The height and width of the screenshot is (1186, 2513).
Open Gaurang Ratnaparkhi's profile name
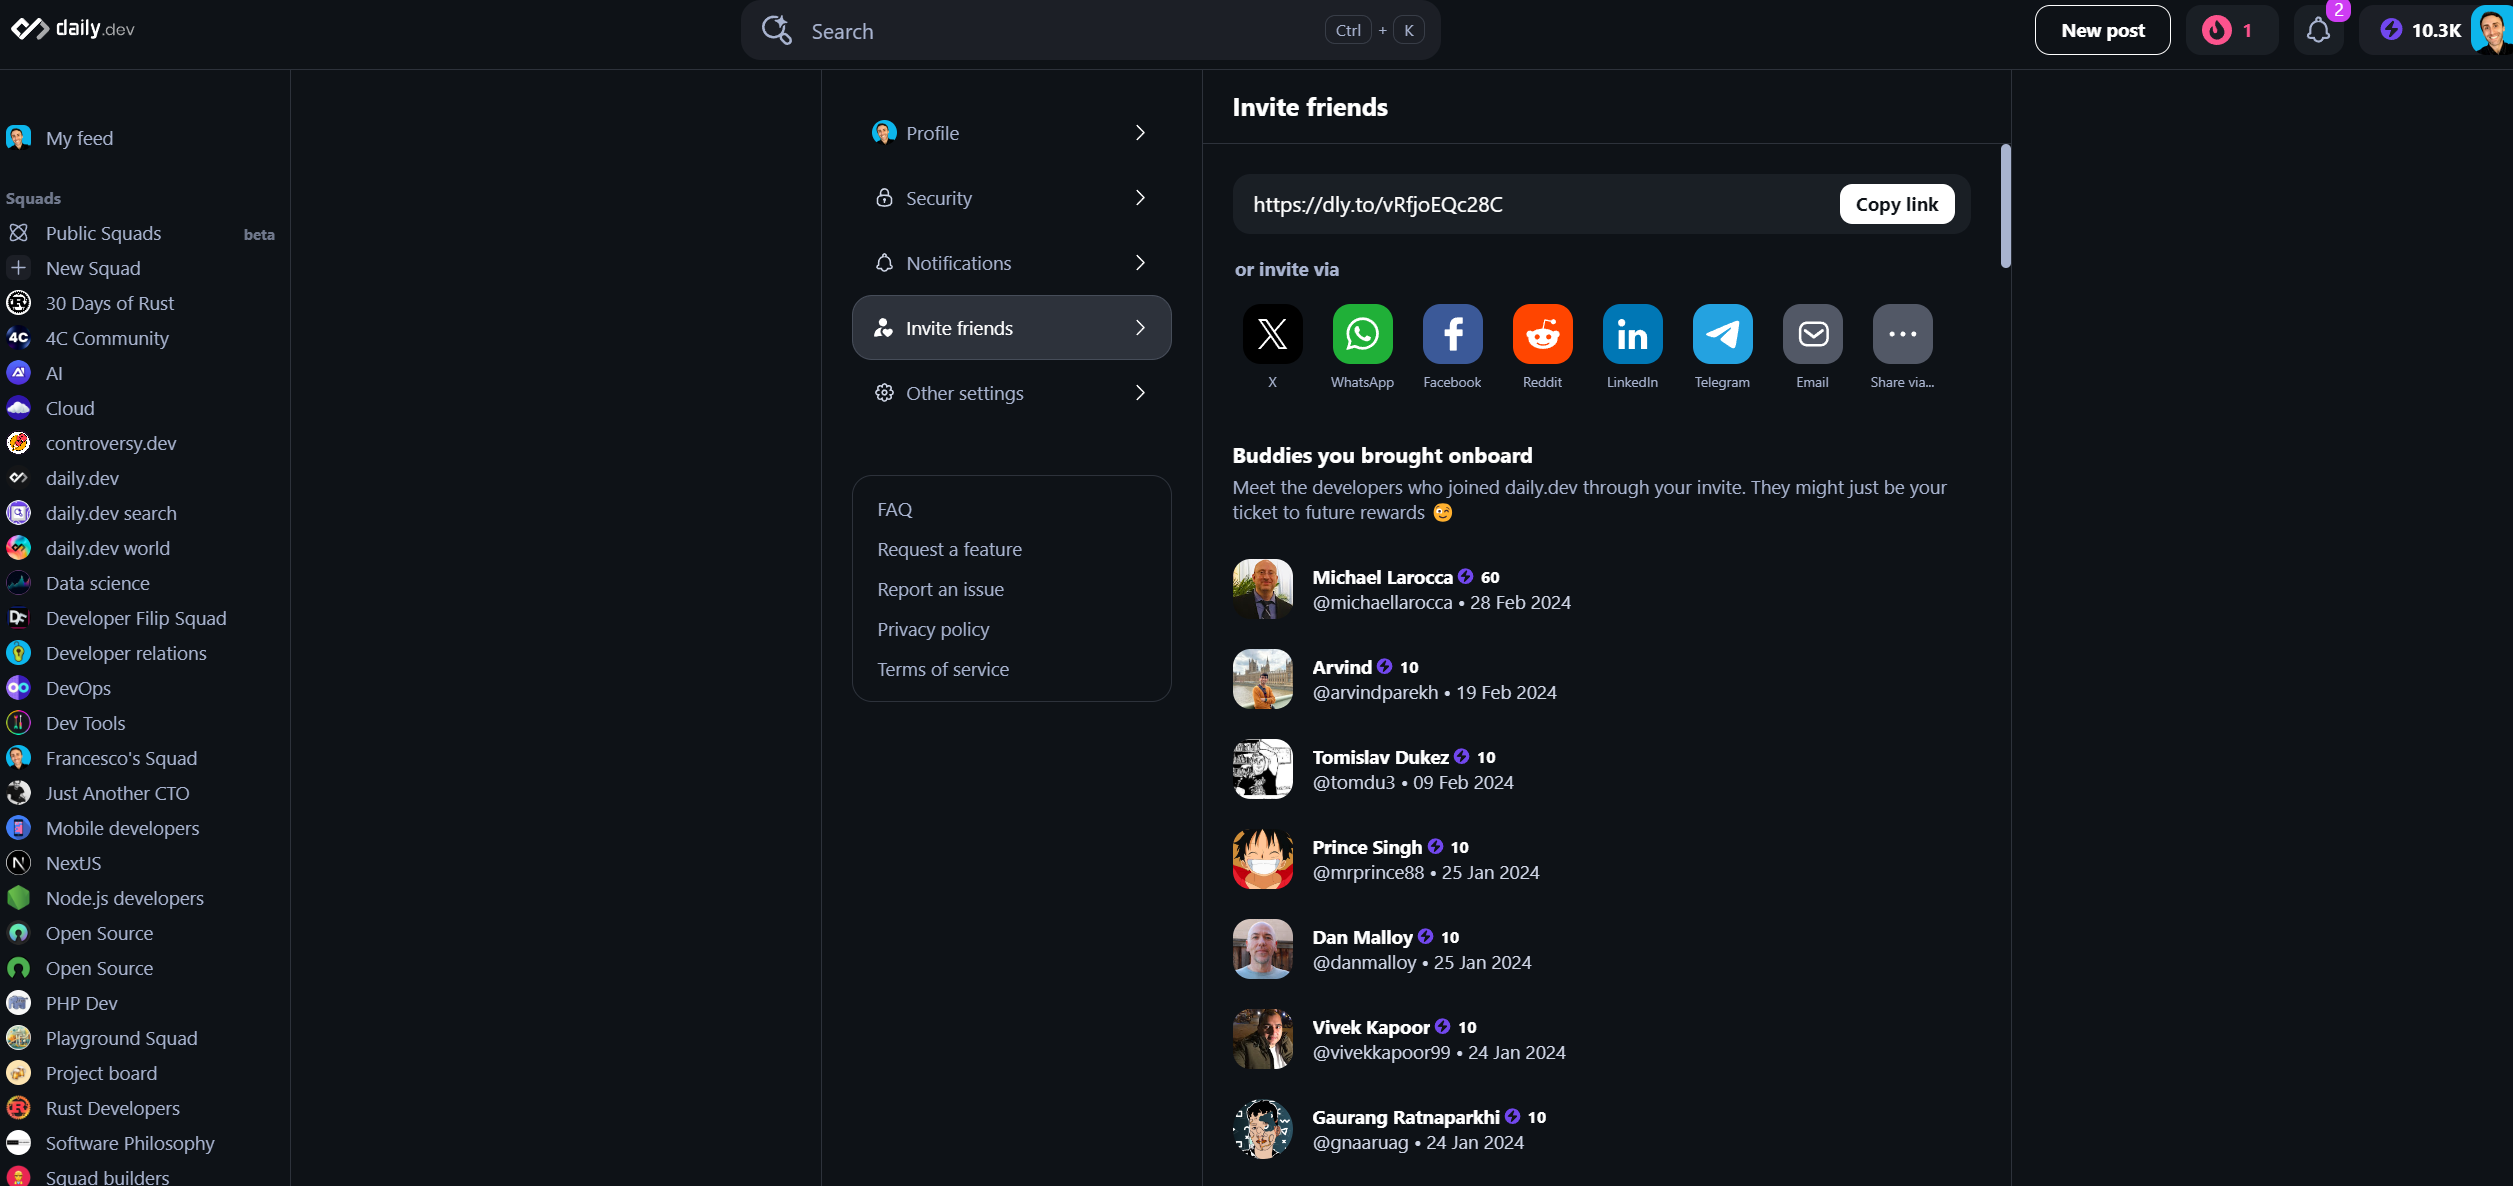tap(1405, 1117)
